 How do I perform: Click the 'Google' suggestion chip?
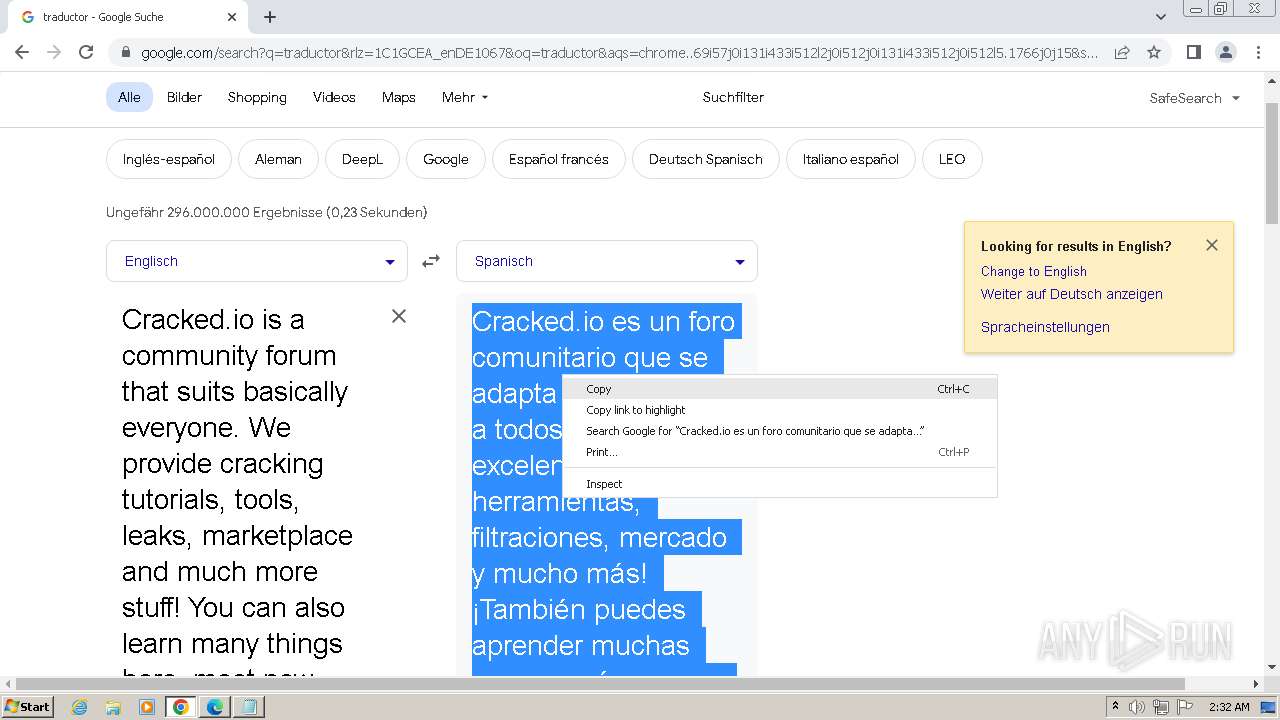pyautogui.click(x=446, y=159)
